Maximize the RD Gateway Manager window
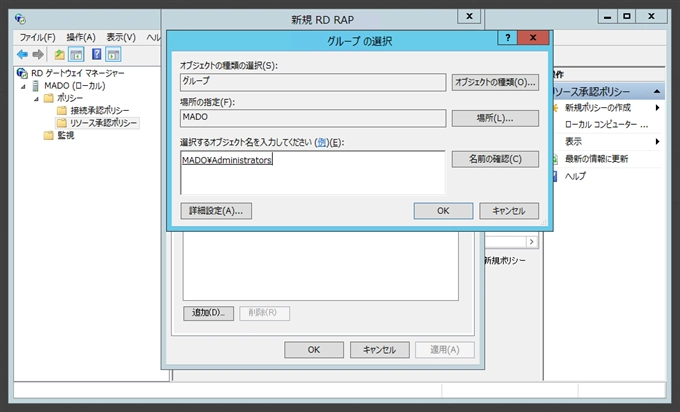The height and width of the screenshot is (412, 680). [x=627, y=17]
